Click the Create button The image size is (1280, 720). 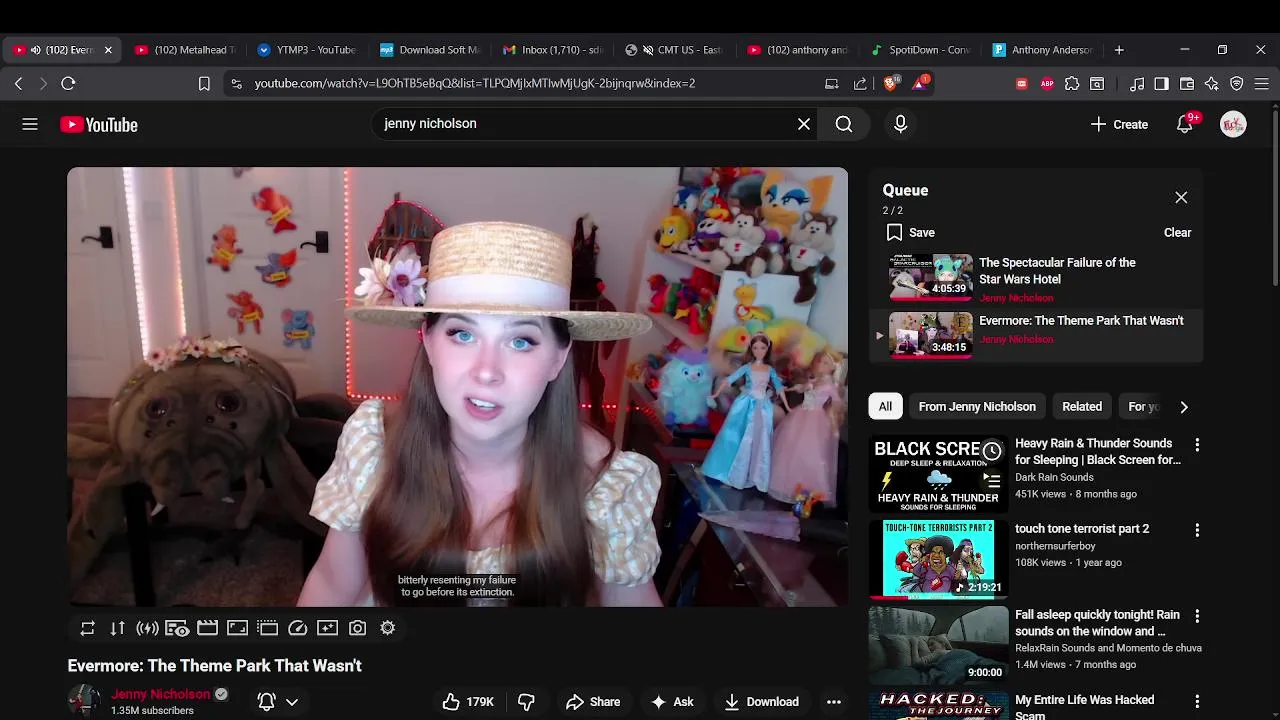click(1119, 124)
